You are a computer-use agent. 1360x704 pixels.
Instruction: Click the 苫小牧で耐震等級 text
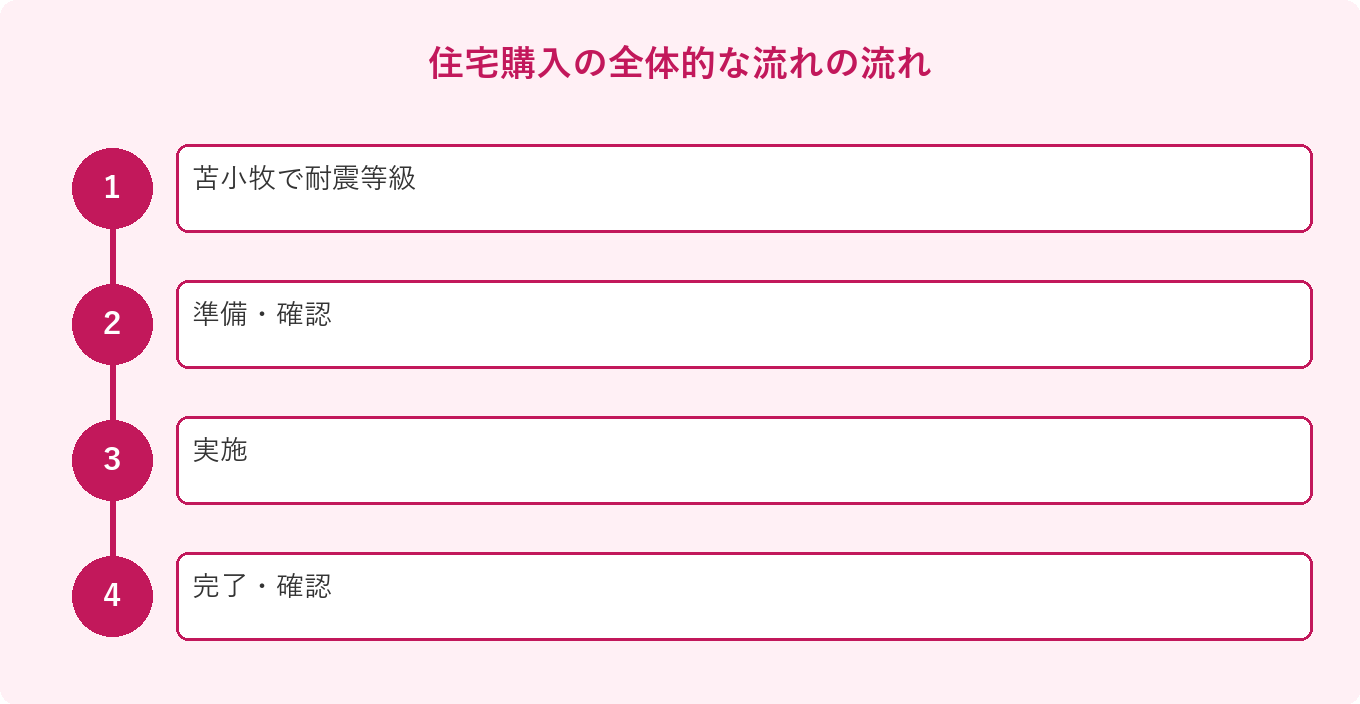tap(304, 179)
